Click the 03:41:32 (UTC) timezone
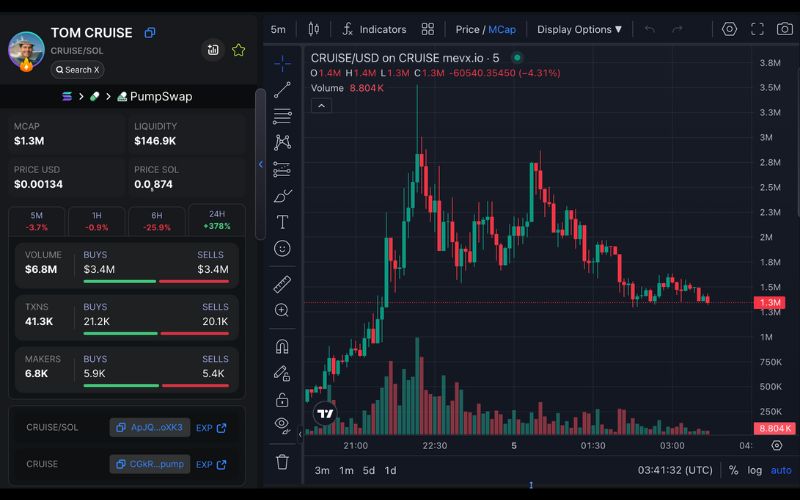 point(675,470)
